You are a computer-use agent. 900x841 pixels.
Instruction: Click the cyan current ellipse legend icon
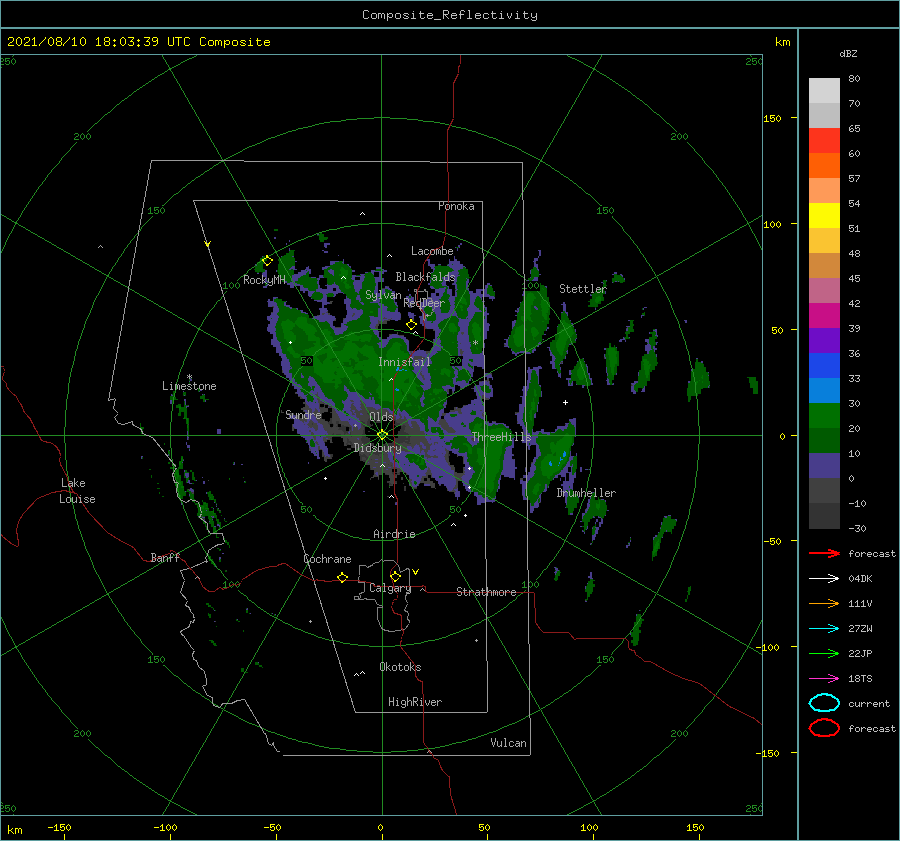tap(824, 703)
